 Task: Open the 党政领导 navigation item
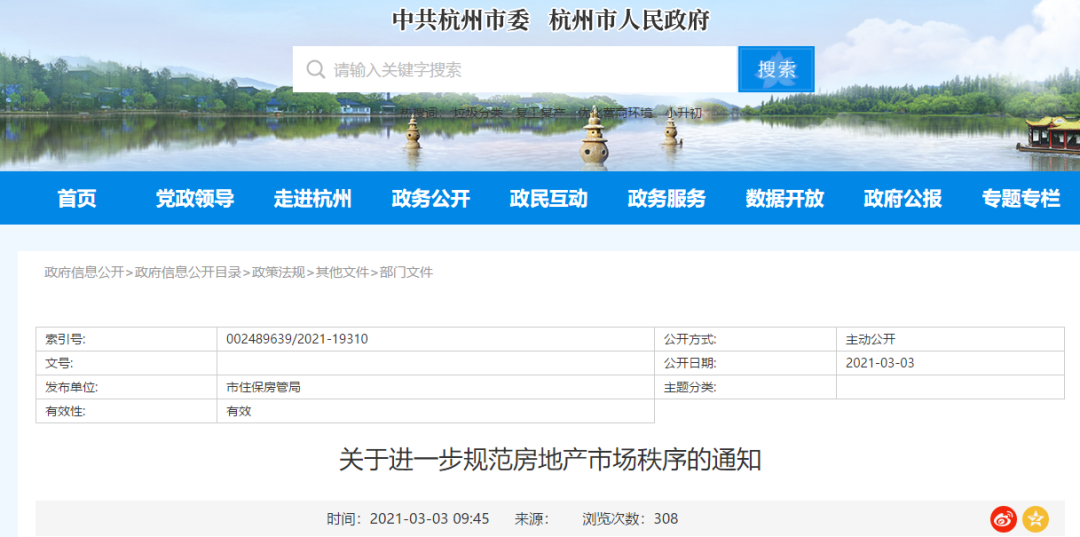(x=195, y=198)
